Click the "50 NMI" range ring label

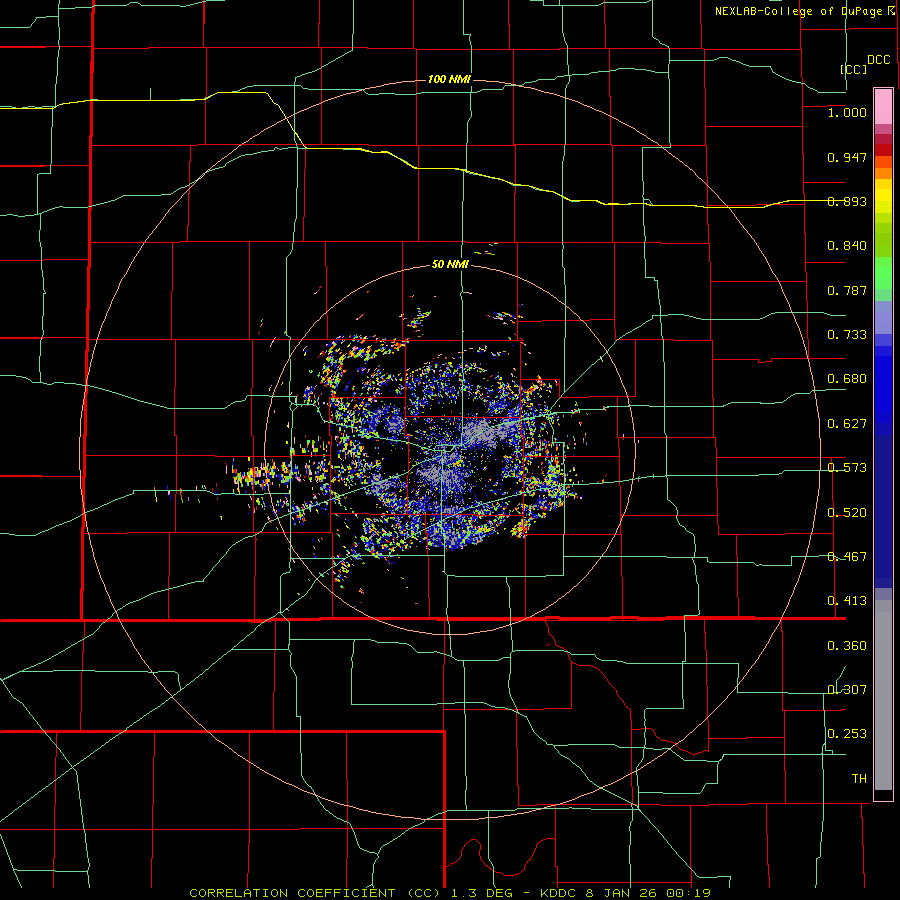coord(450,265)
